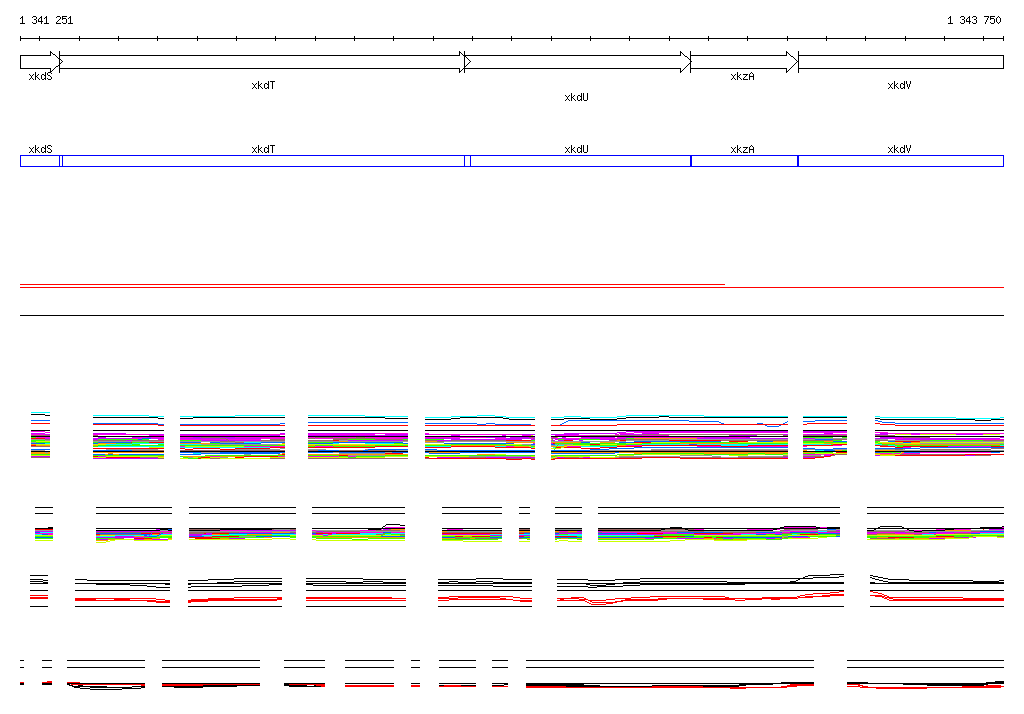This screenshot has width=1024, height=714.
Task: Click the xkdS label above the blue box
Action: [40, 149]
